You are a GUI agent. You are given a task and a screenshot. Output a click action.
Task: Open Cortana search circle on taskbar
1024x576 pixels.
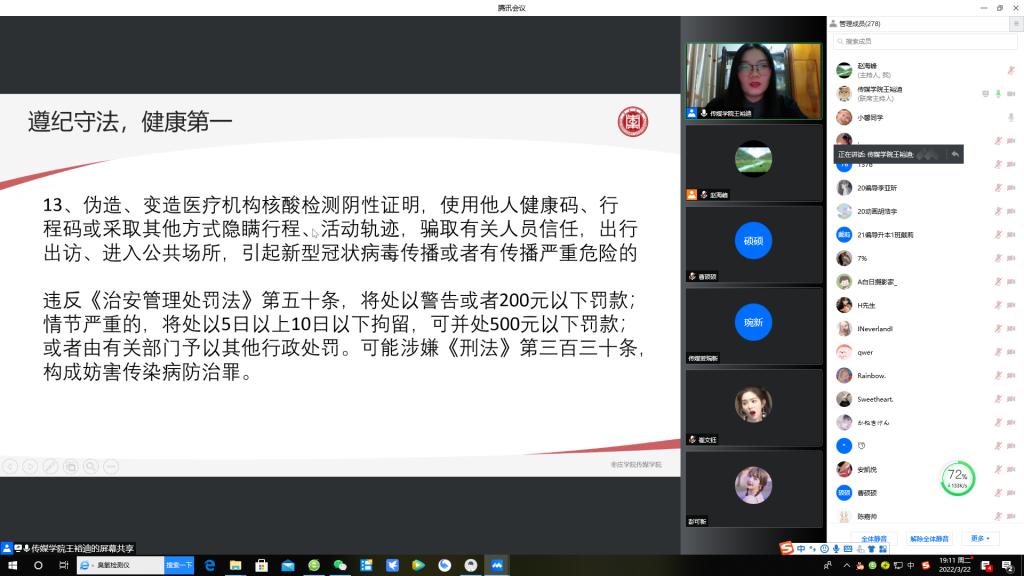(38, 566)
